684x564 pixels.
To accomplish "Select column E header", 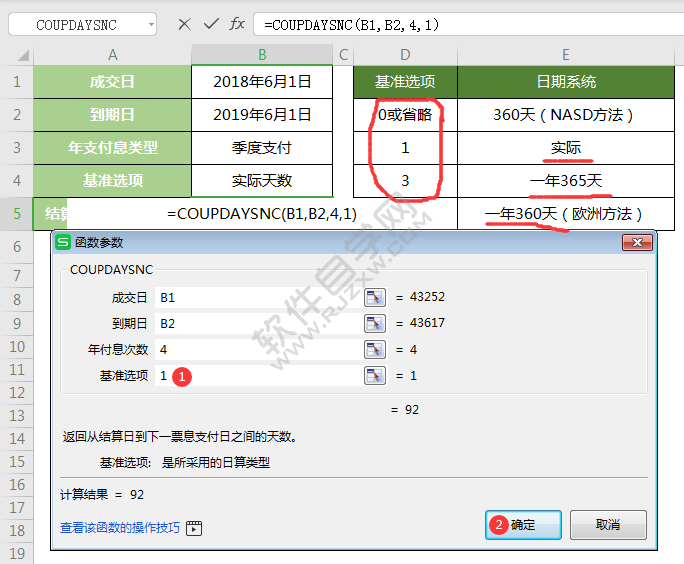I will point(566,55).
